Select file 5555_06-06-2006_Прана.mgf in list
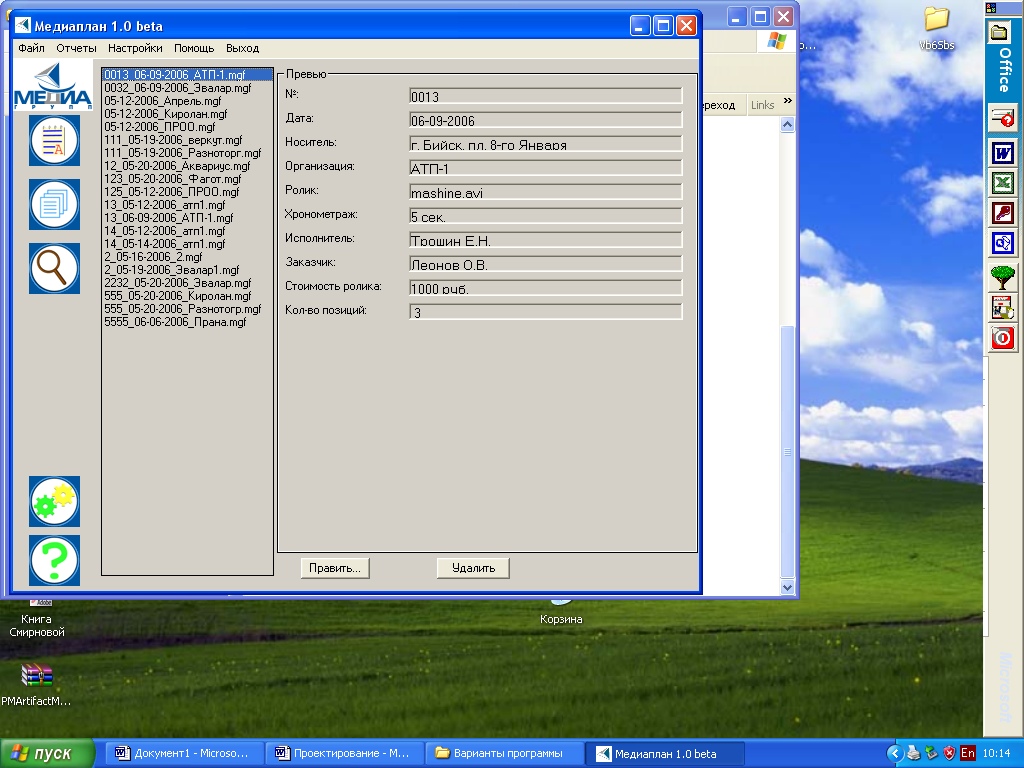 pos(174,322)
